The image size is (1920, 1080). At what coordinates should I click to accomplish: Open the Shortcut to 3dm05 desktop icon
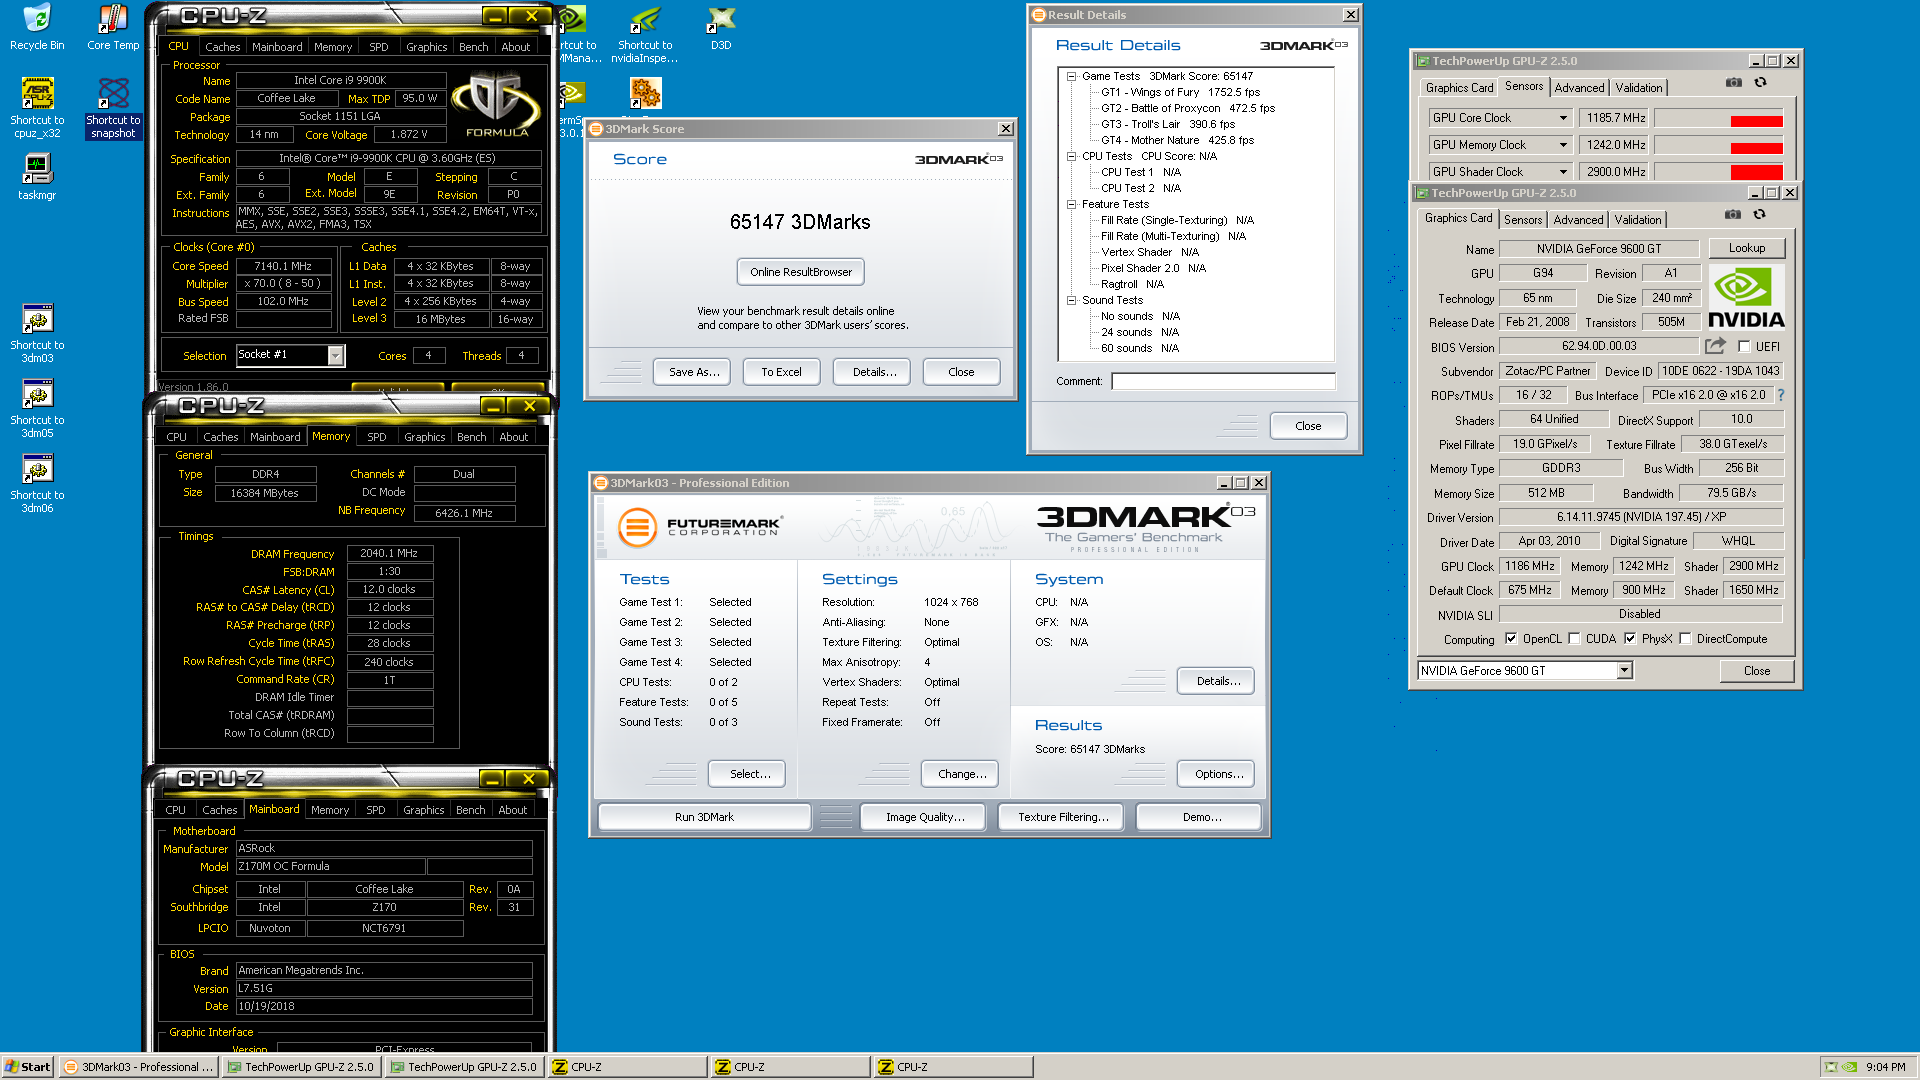click(x=37, y=409)
